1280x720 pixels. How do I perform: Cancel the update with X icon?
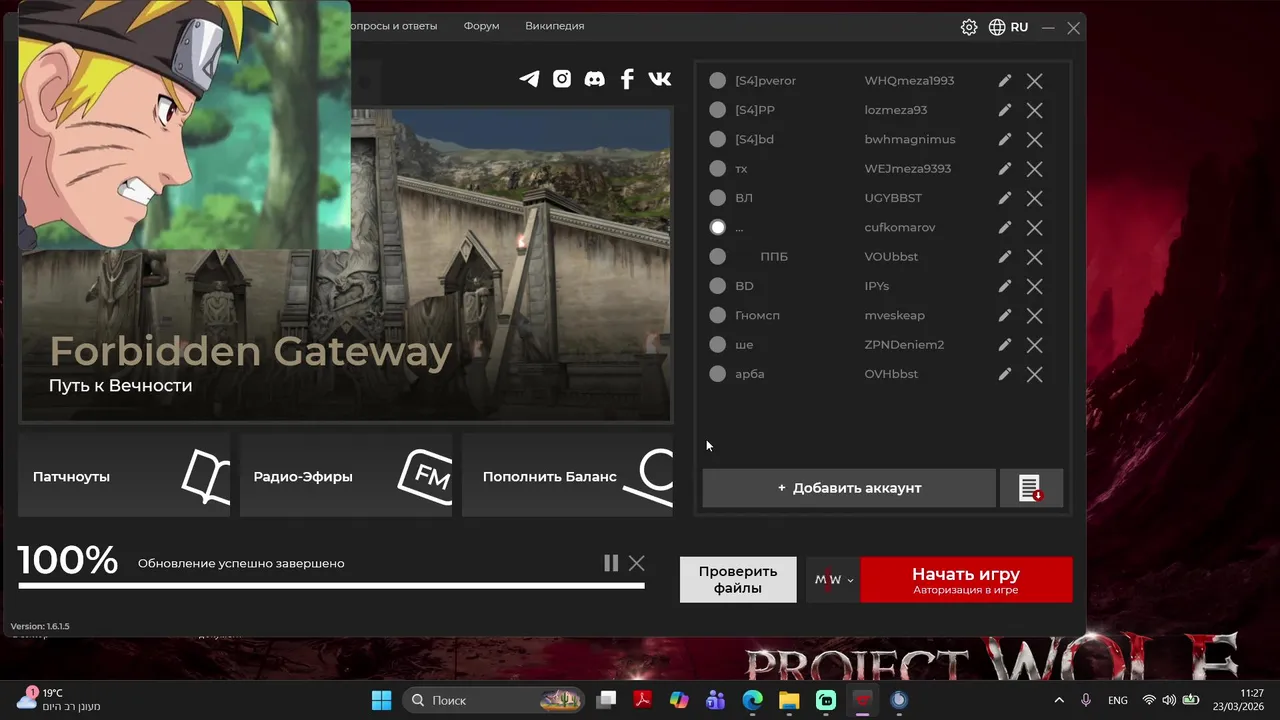click(x=636, y=563)
